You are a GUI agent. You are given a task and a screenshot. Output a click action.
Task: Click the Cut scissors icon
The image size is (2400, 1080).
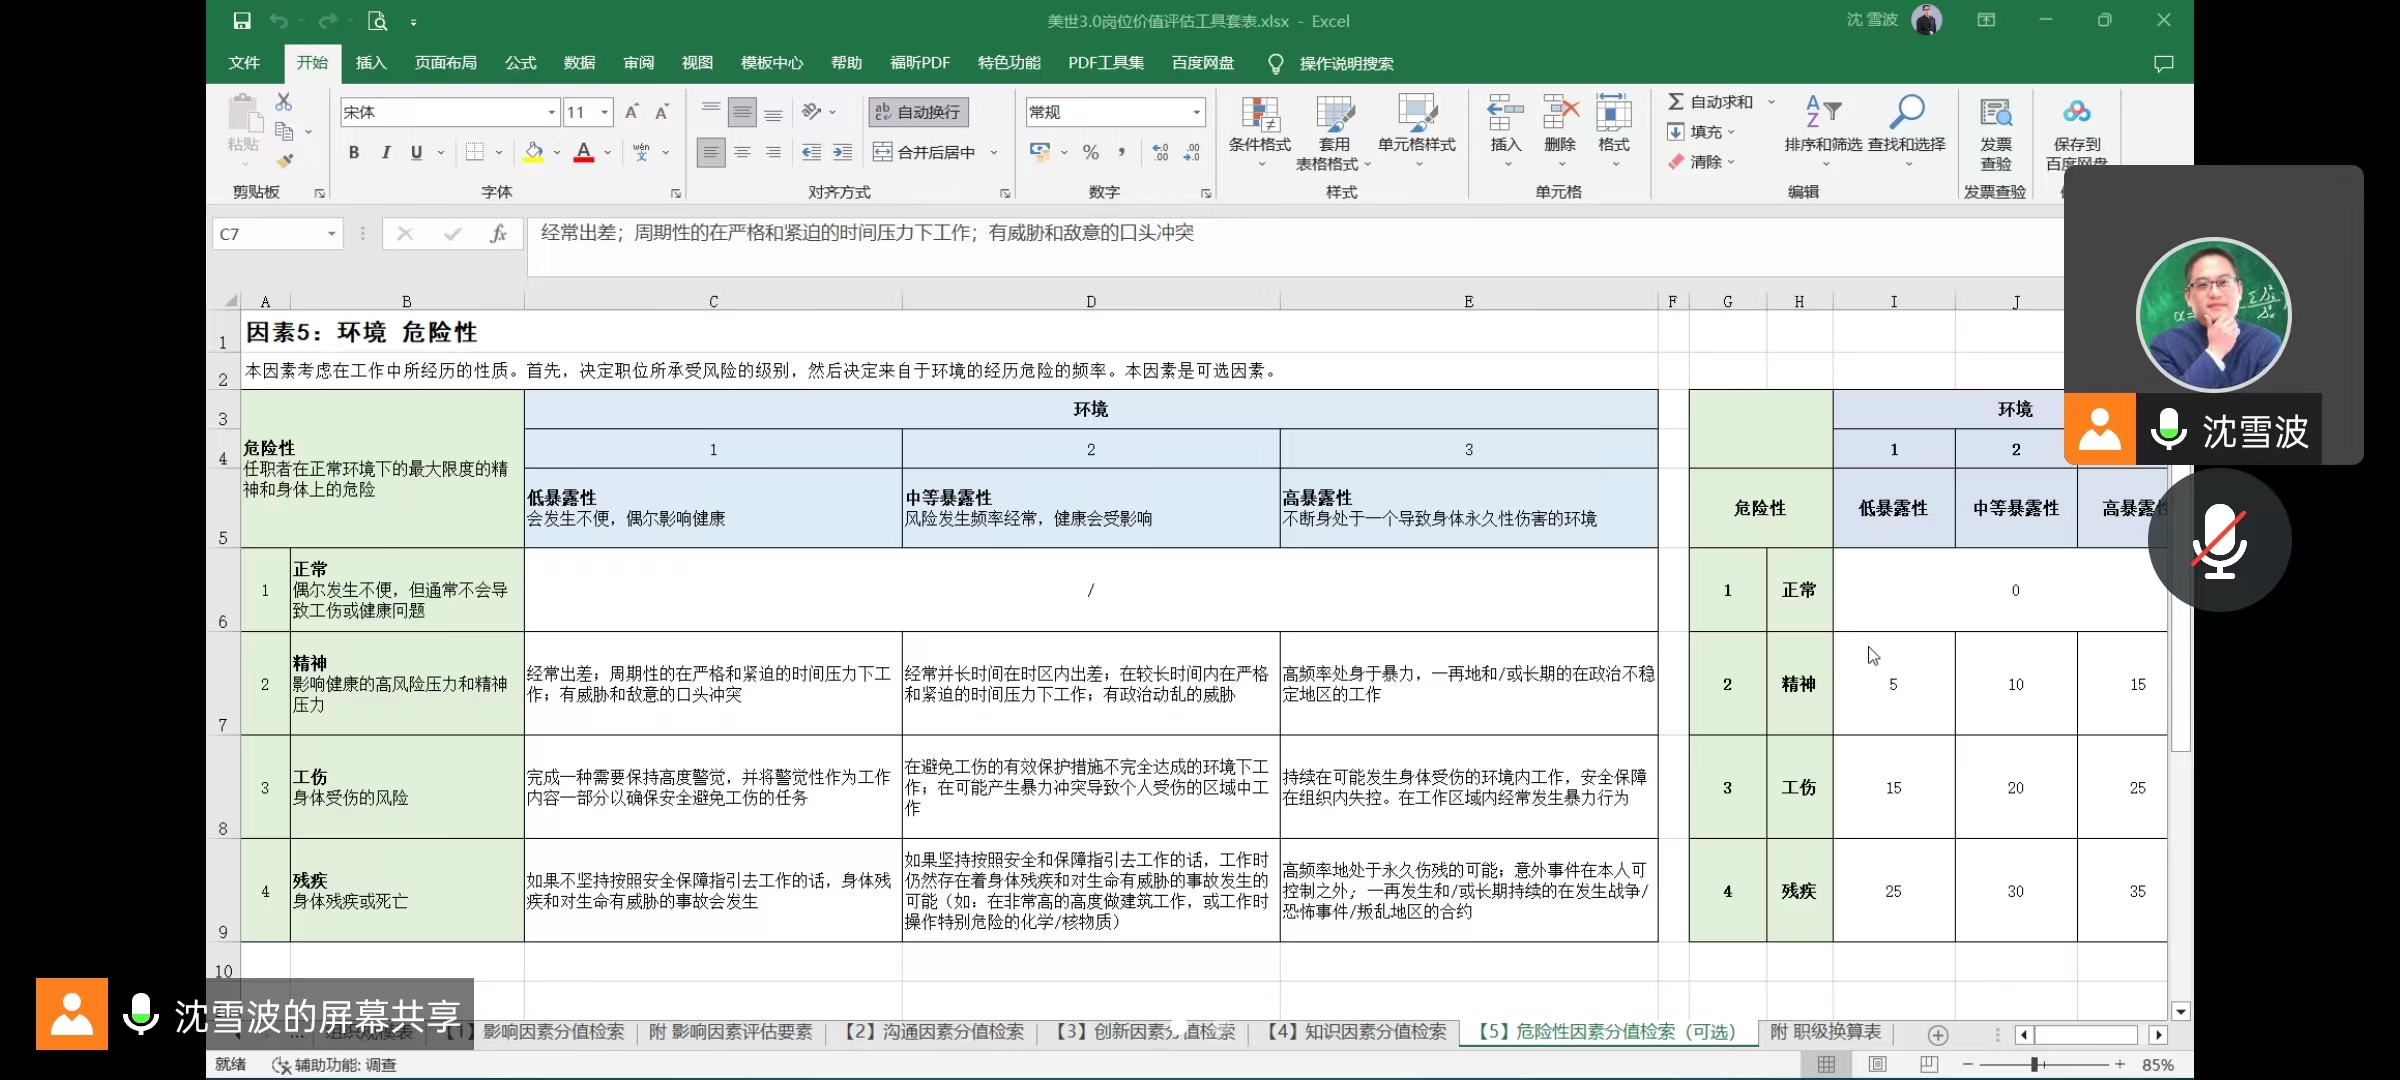click(x=284, y=102)
